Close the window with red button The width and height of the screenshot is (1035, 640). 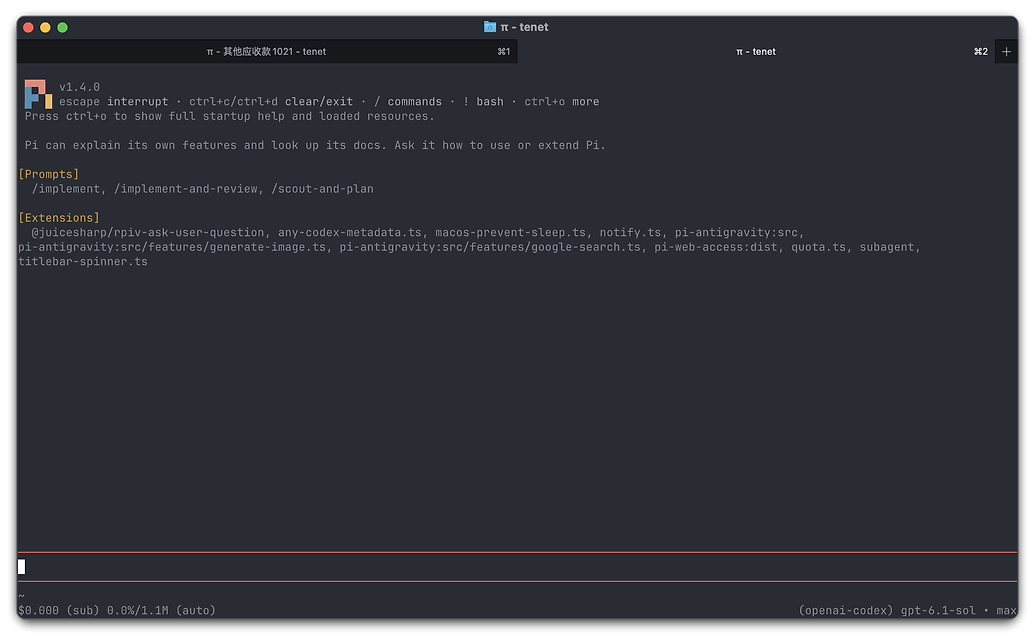(28, 27)
